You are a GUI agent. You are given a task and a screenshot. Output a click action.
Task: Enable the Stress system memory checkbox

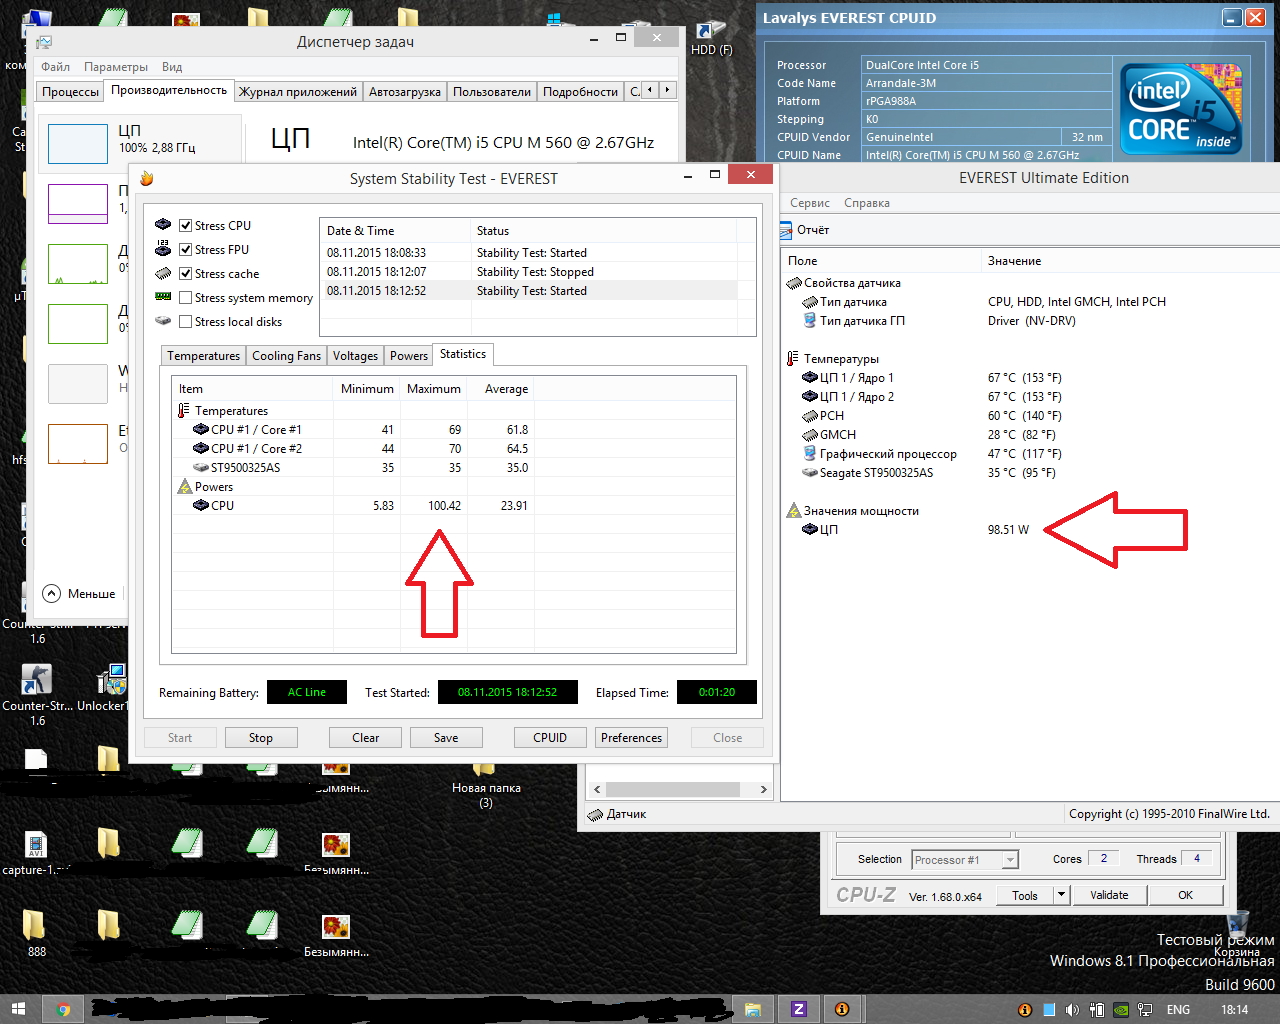pos(185,297)
